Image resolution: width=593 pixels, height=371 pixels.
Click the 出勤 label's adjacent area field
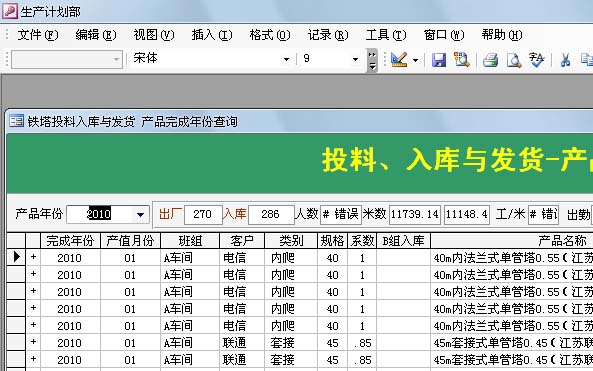592,214
